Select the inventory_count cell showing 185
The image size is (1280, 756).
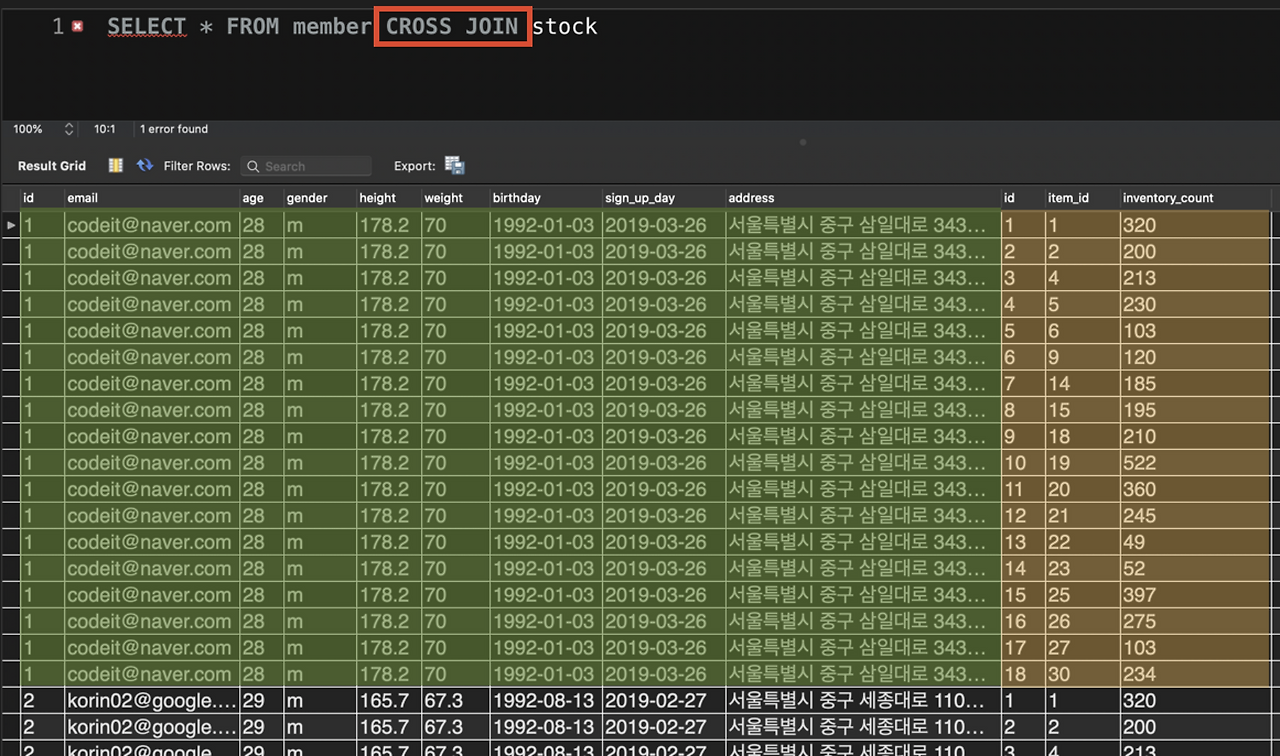[x=1195, y=384]
